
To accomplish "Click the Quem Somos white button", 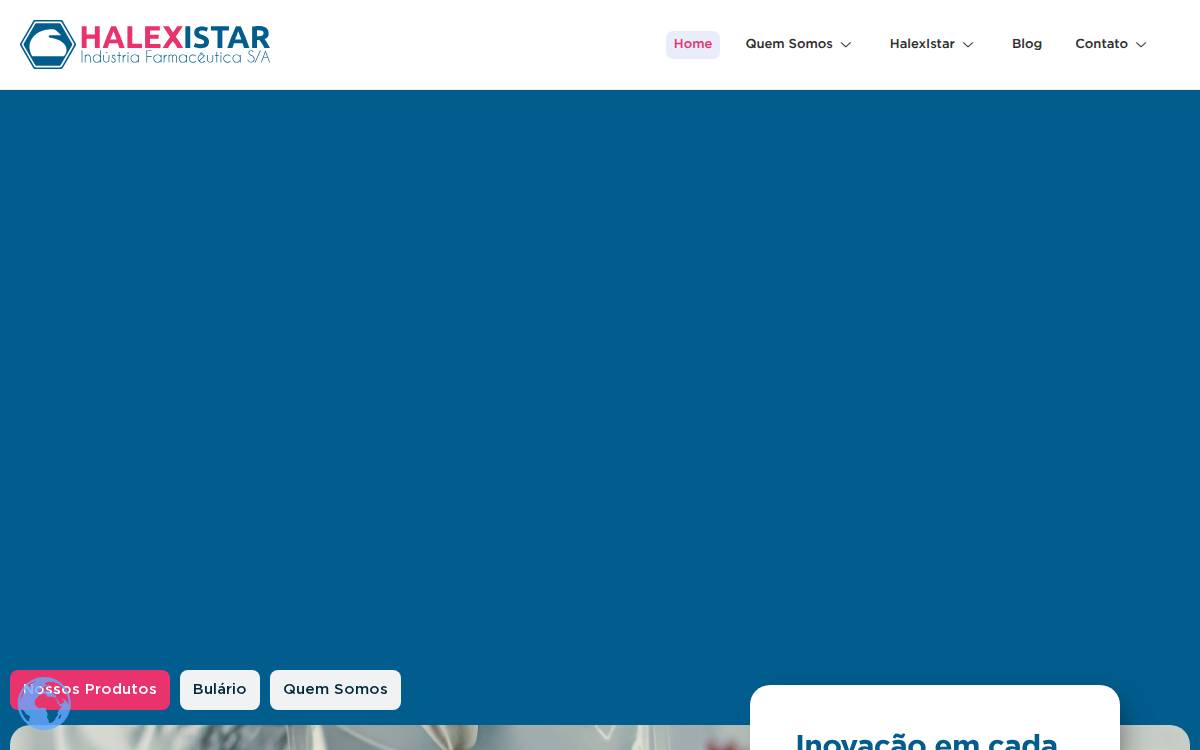I will click(335, 690).
